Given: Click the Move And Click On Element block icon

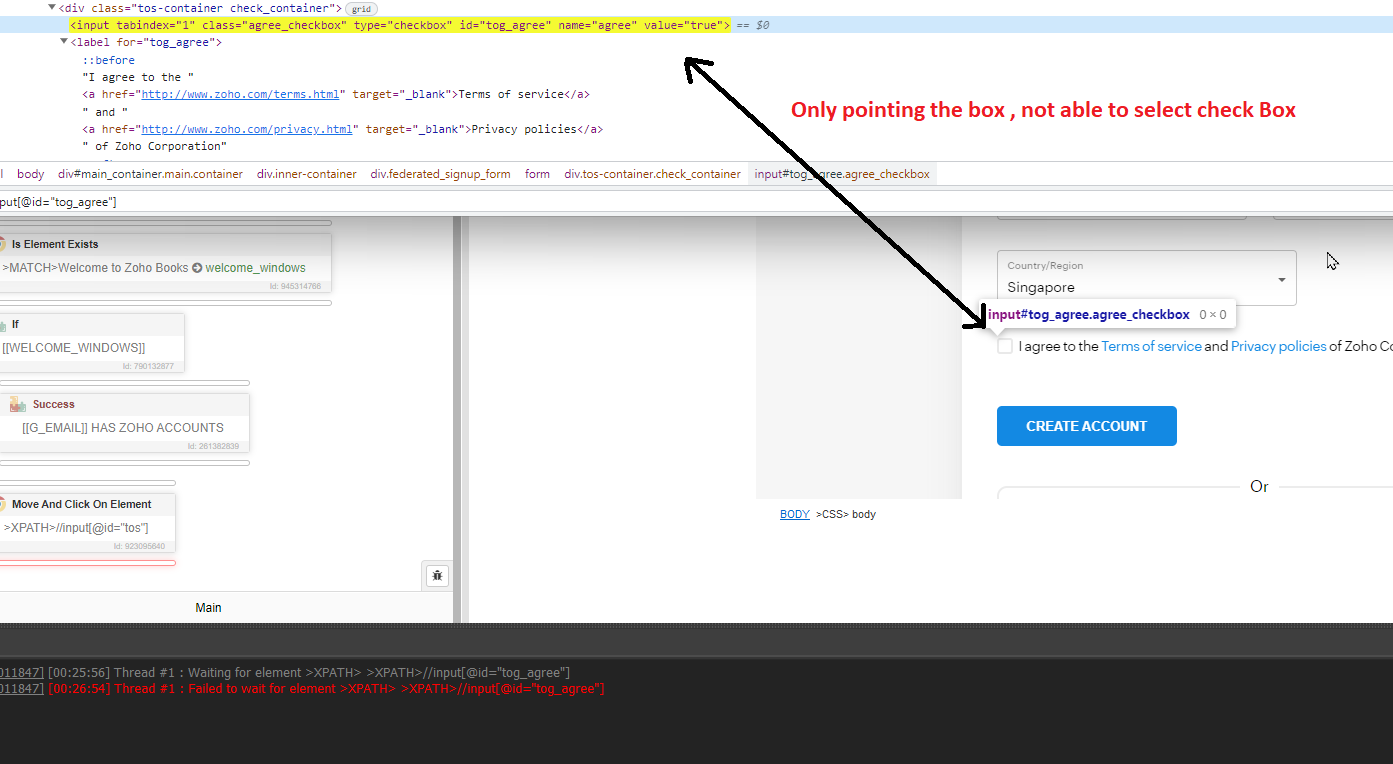Looking at the screenshot, I should pos(4,504).
